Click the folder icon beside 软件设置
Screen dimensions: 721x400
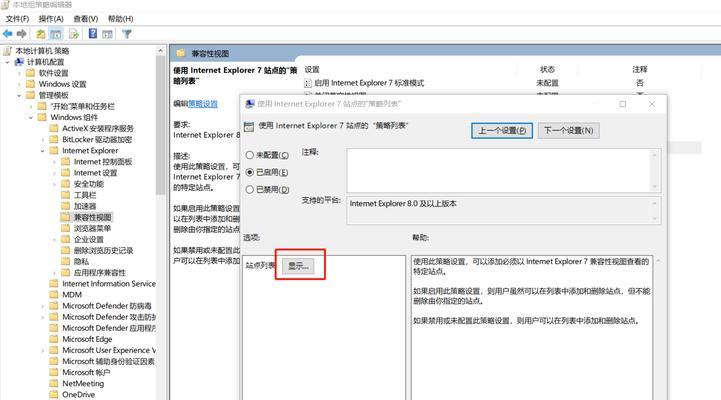pyautogui.click(x=31, y=73)
